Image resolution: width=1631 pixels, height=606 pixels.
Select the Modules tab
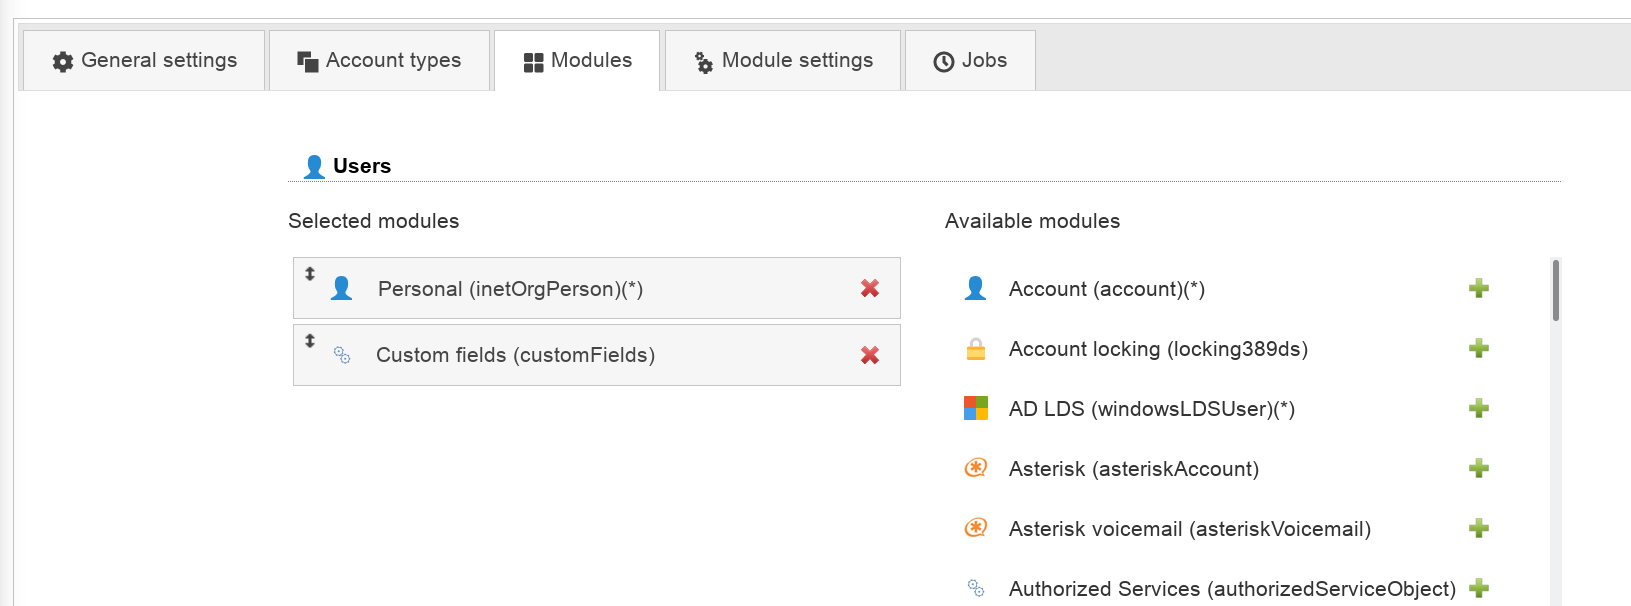[x=577, y=61]
